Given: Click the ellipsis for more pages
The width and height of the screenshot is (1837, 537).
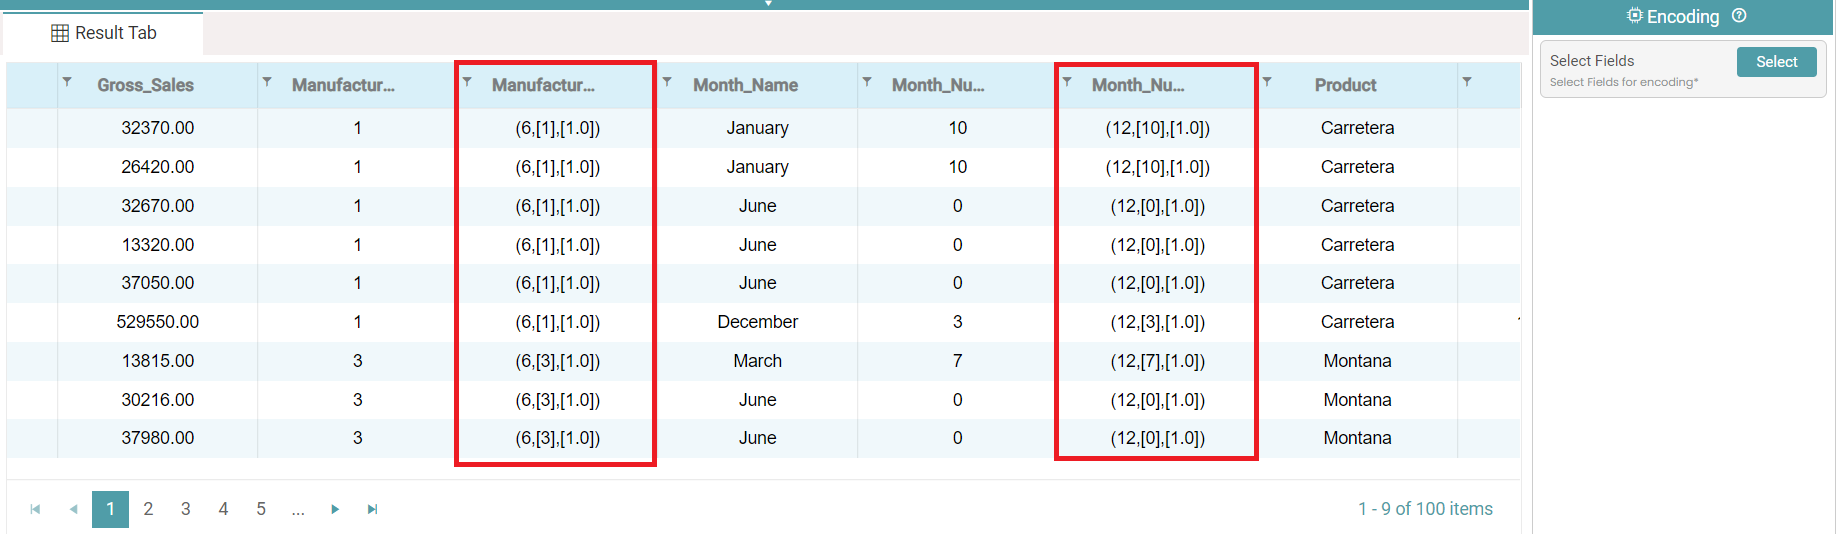Looking at the screenshot, I should coord(298,509).
